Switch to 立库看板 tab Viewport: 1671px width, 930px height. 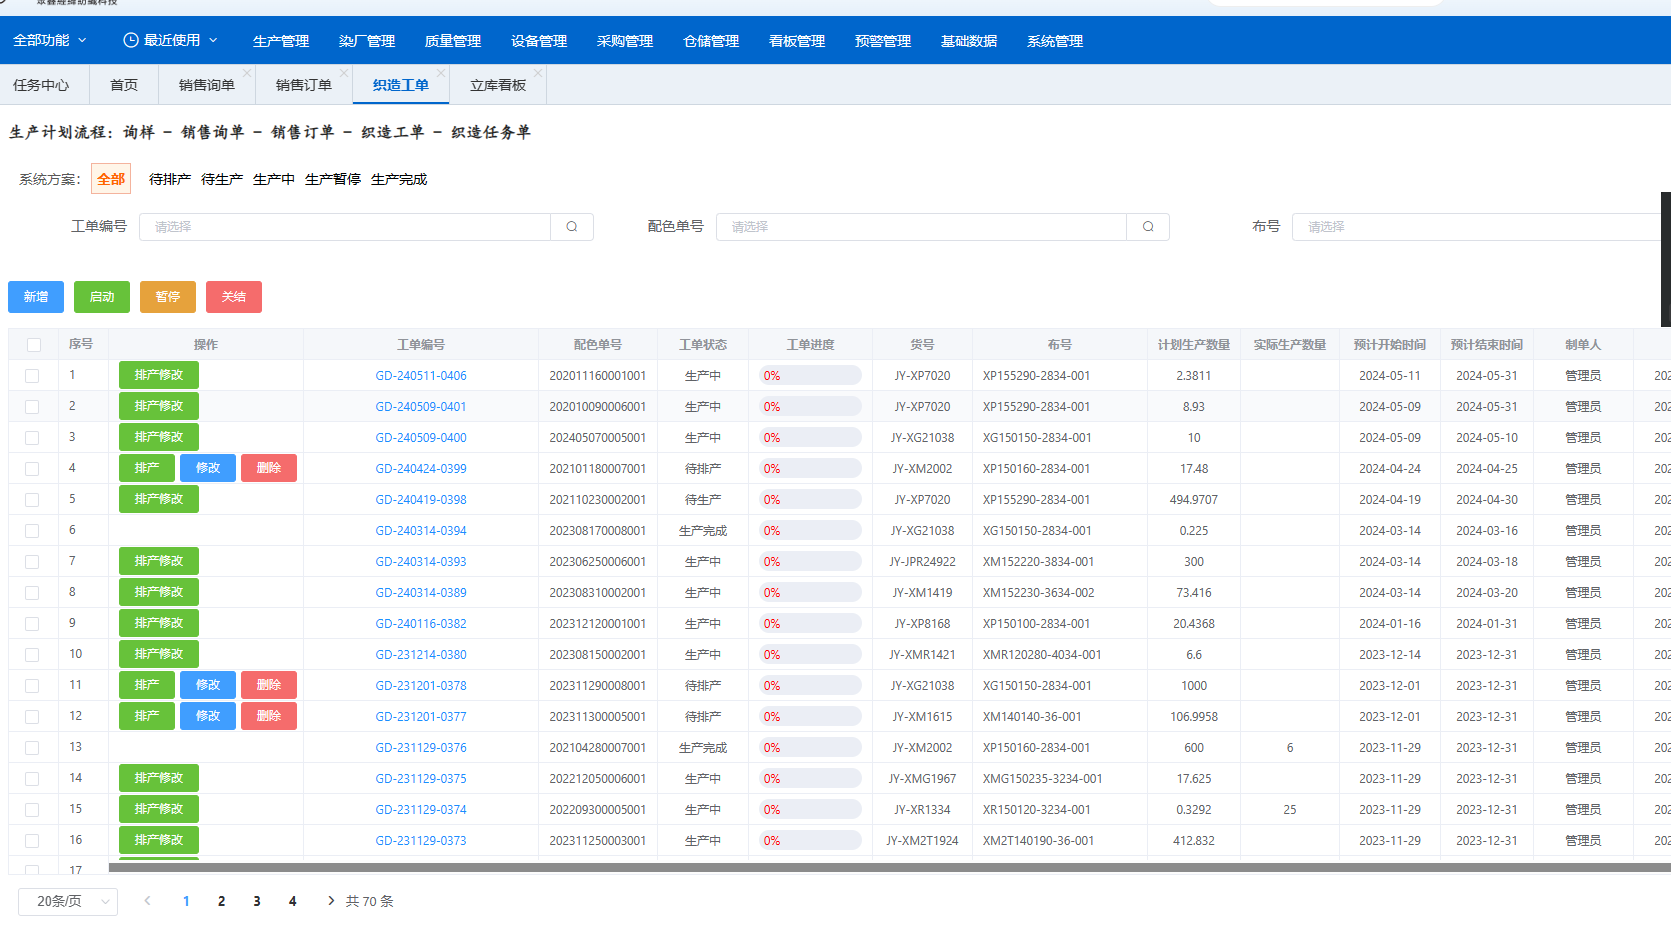[498, 85]
